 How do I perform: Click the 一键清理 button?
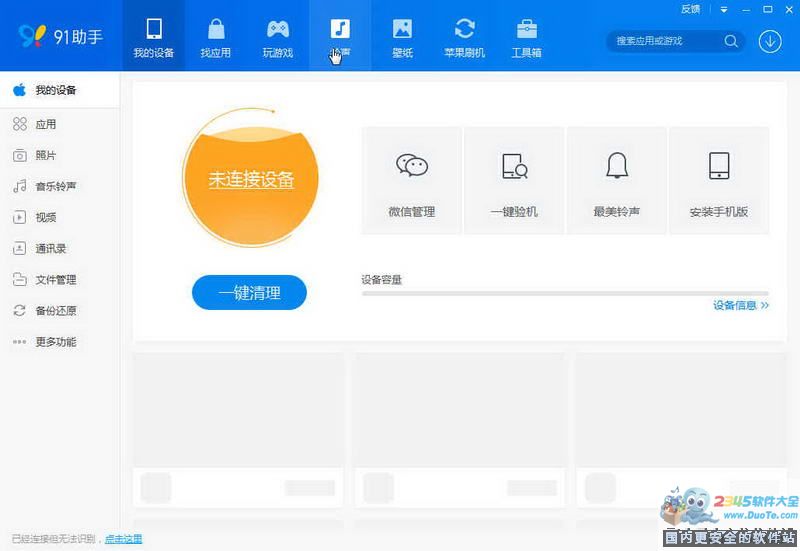[x=249, y=292]
